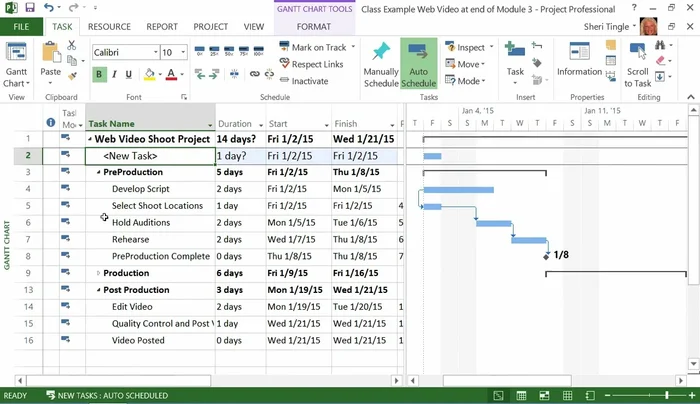Select the Format Painter brush icon
Image resolution: width=700 pixels, height=404 pixels.
(71, 76)
